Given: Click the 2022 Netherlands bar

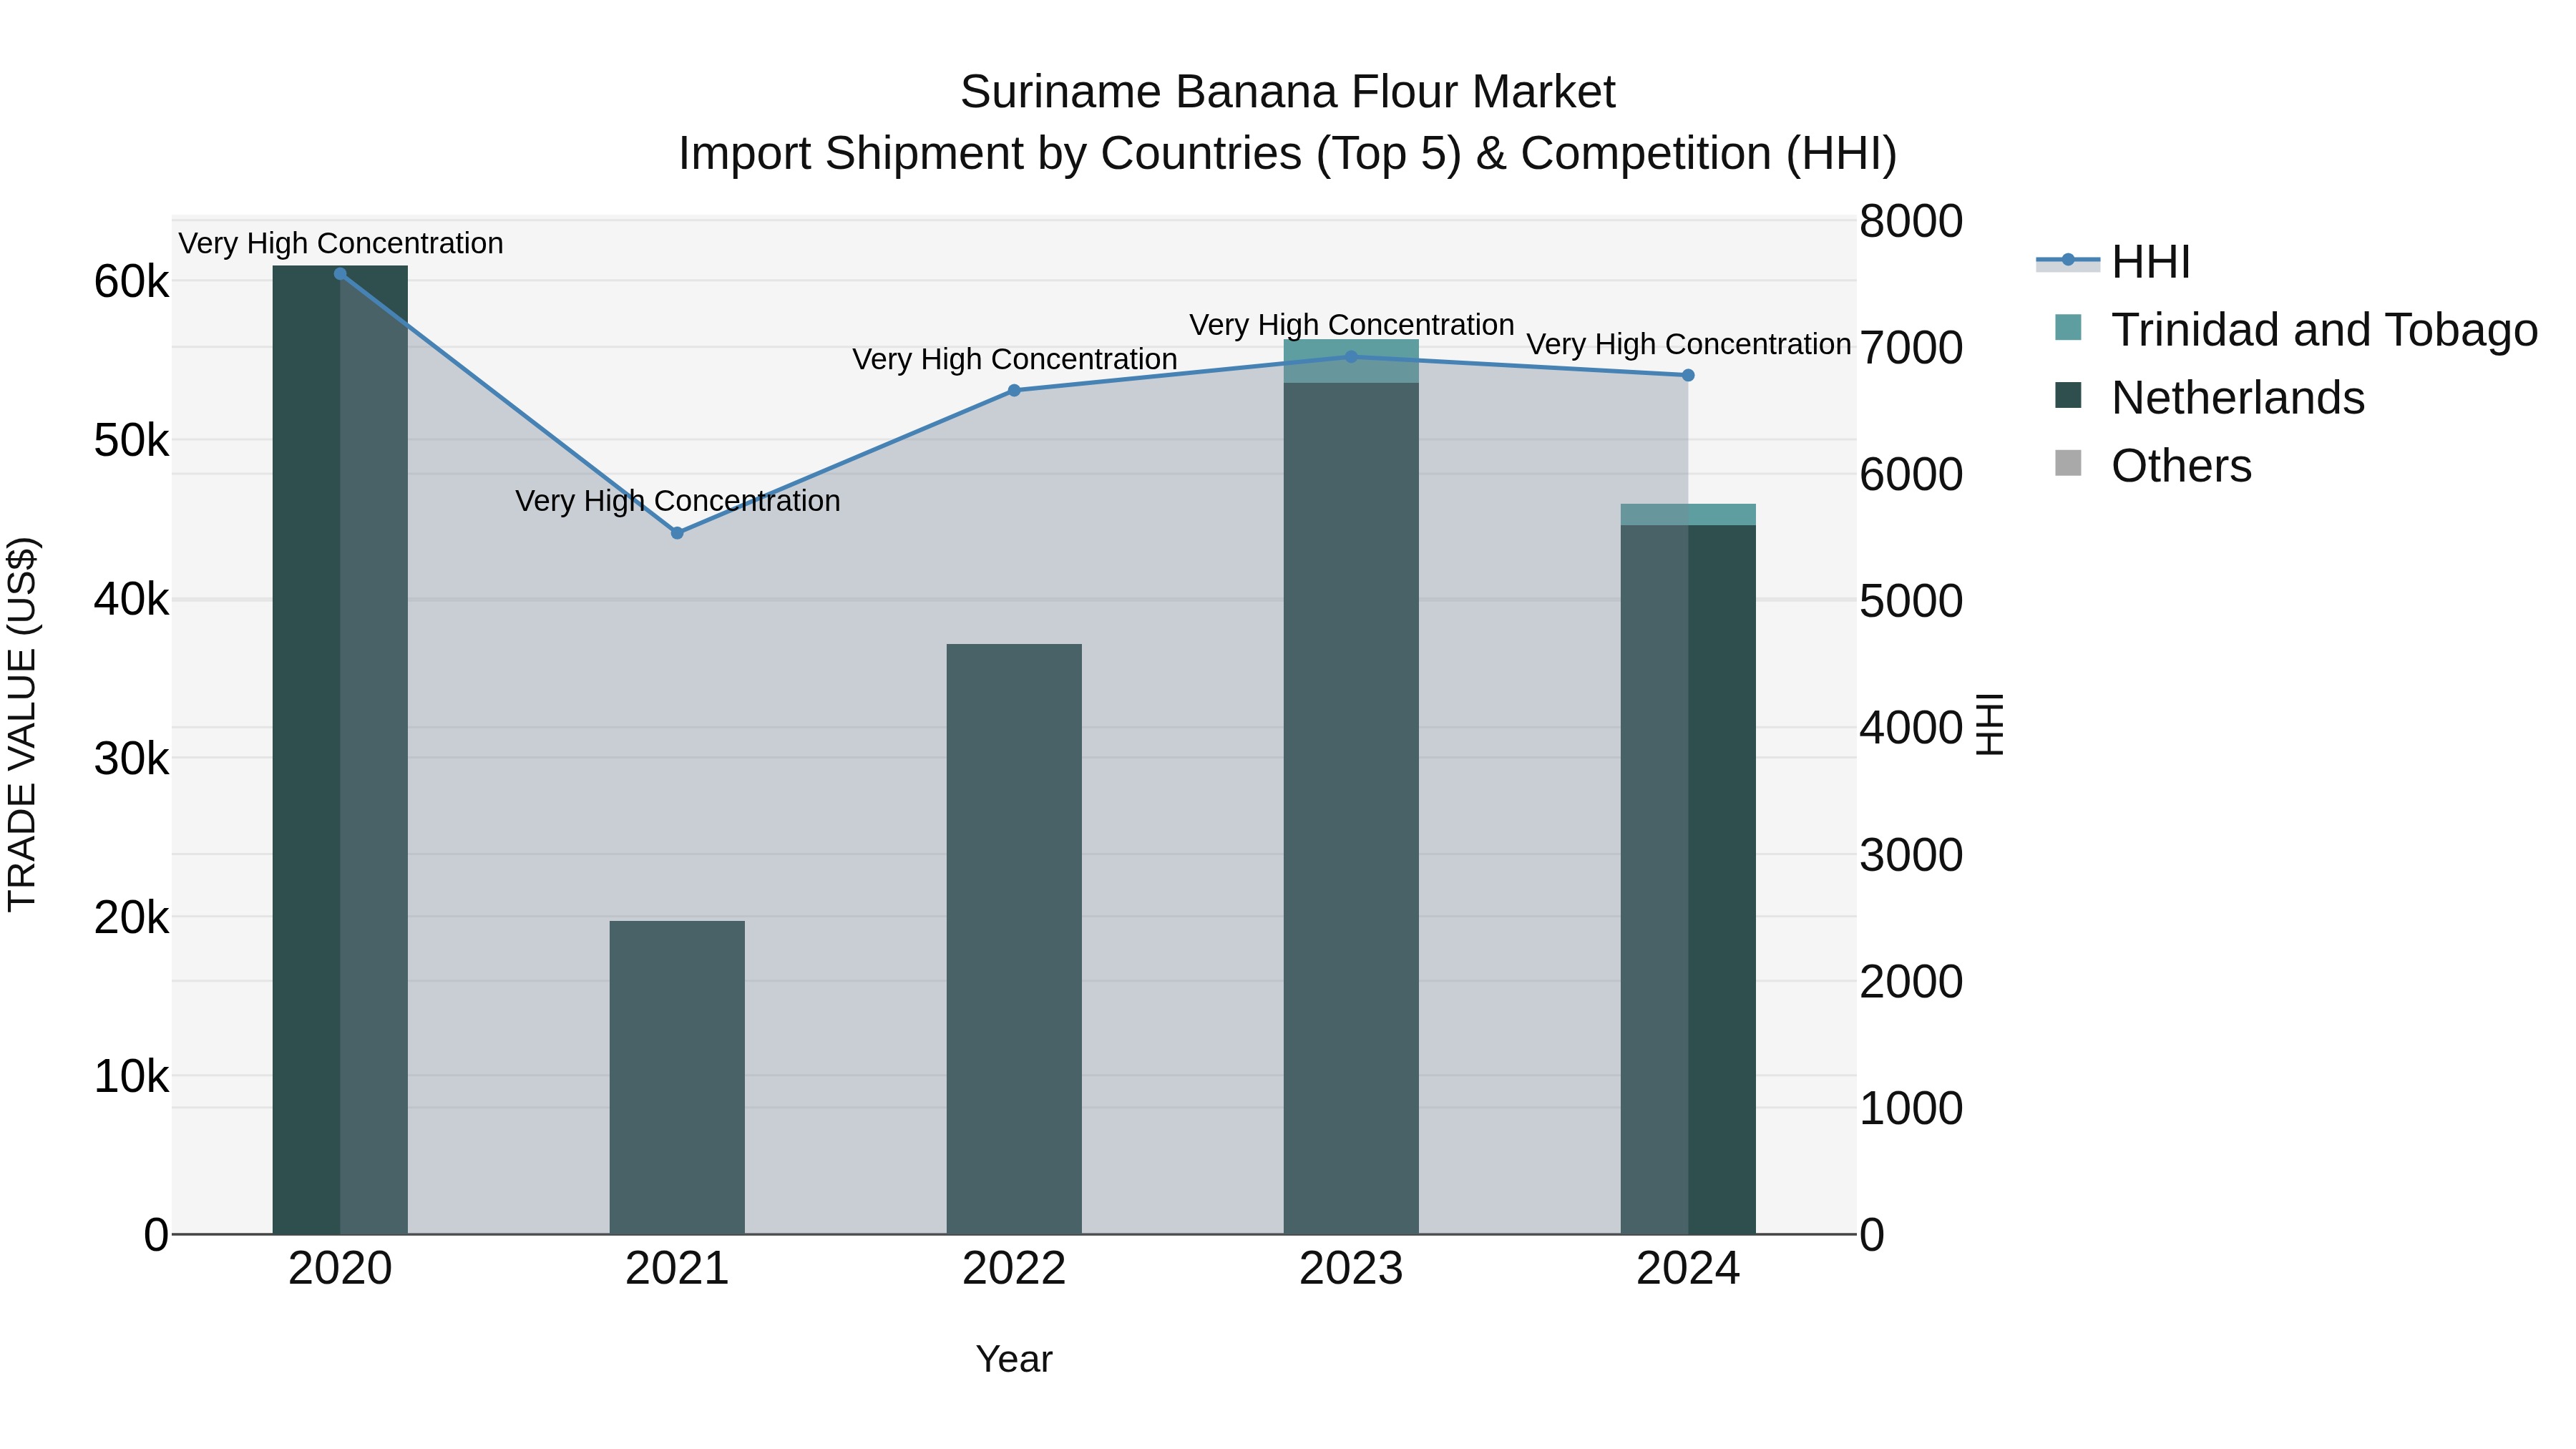Looking at the screenshot, I should click(x=1014, y=939).
